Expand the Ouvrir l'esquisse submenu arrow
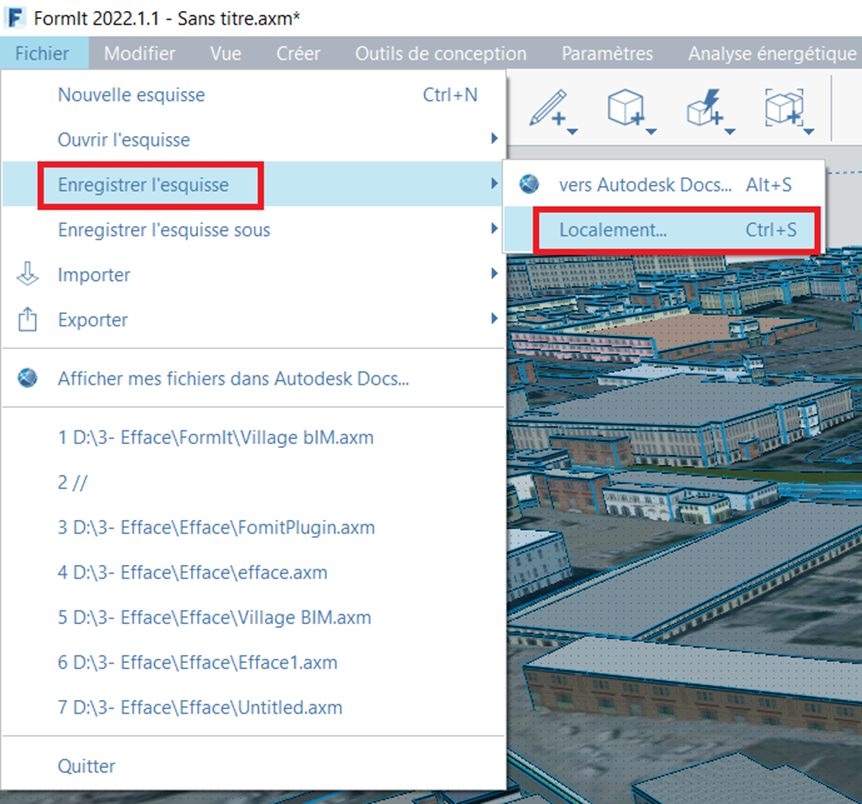 point(493,139)
